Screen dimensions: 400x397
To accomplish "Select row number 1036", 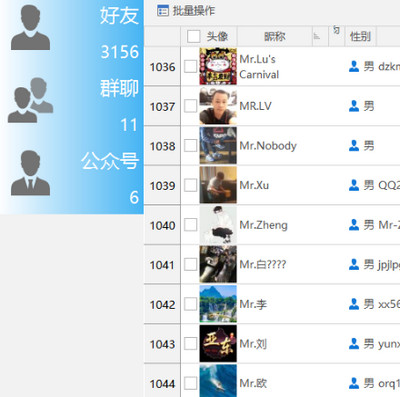I will pos(162,67).
